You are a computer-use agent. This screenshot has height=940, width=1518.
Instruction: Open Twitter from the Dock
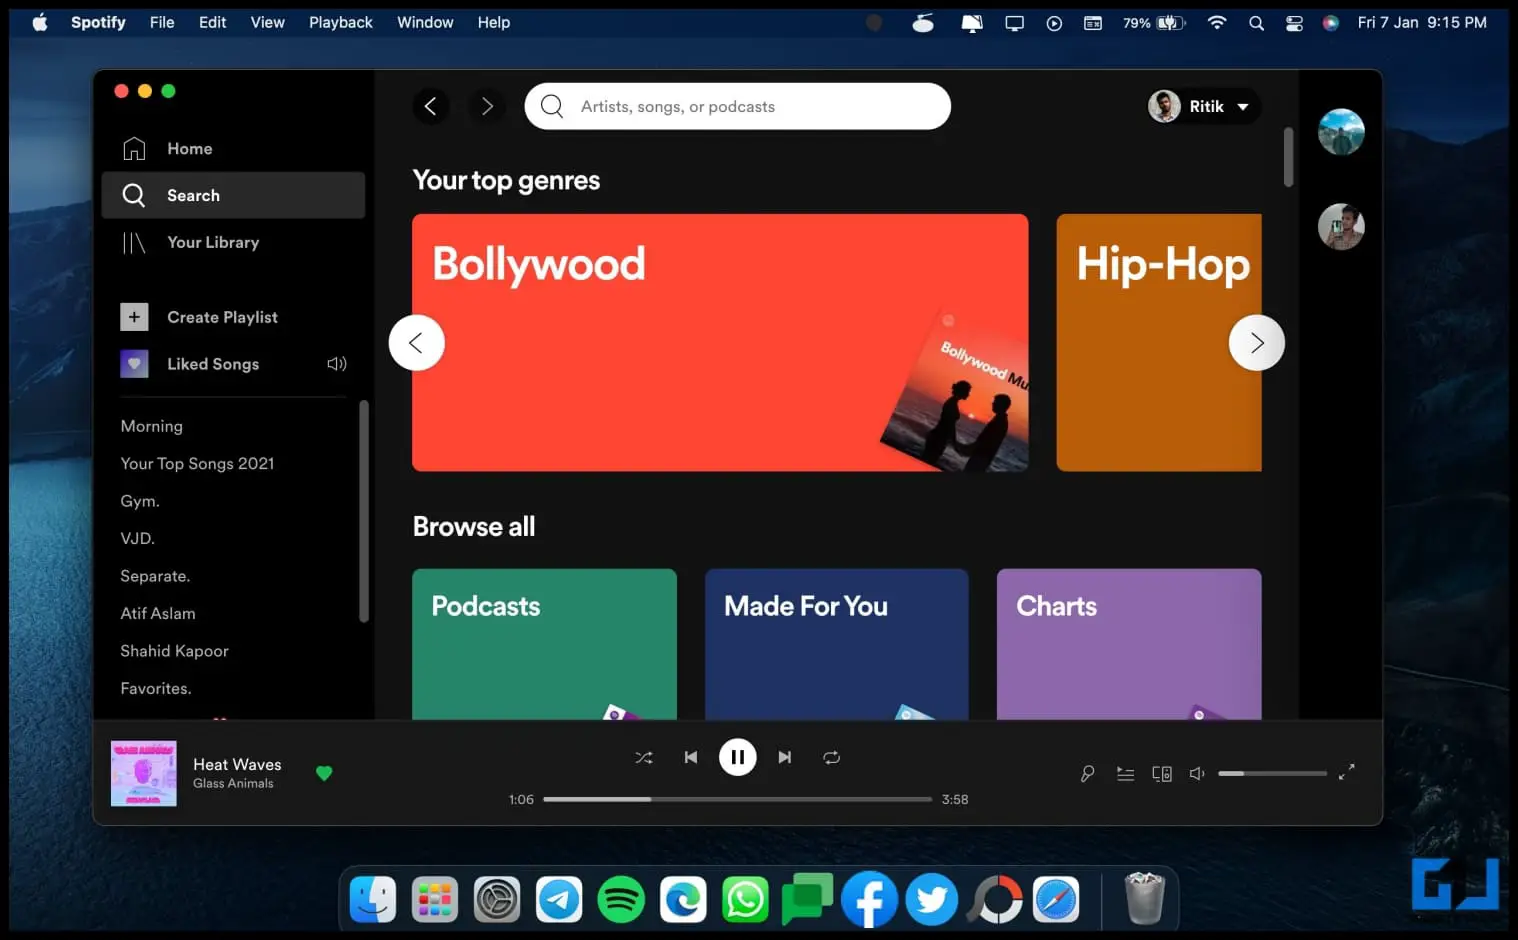pos(932,900)
